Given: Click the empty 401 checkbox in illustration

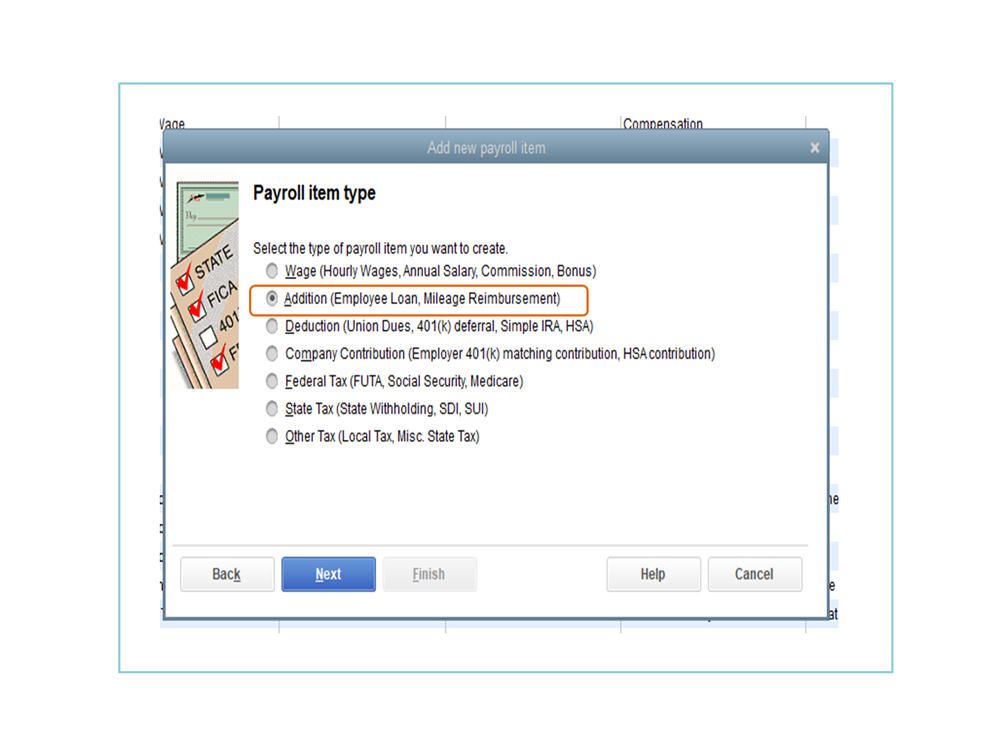Looking at the screenshot, I should [x=208, y=337].
